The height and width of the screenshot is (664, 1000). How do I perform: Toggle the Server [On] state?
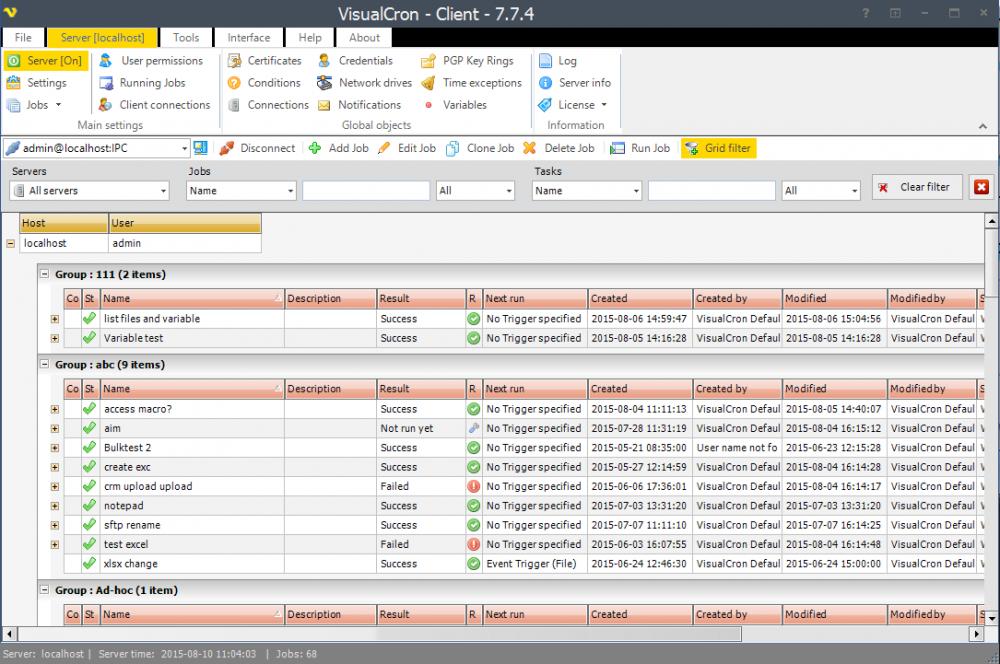[46, 60]
